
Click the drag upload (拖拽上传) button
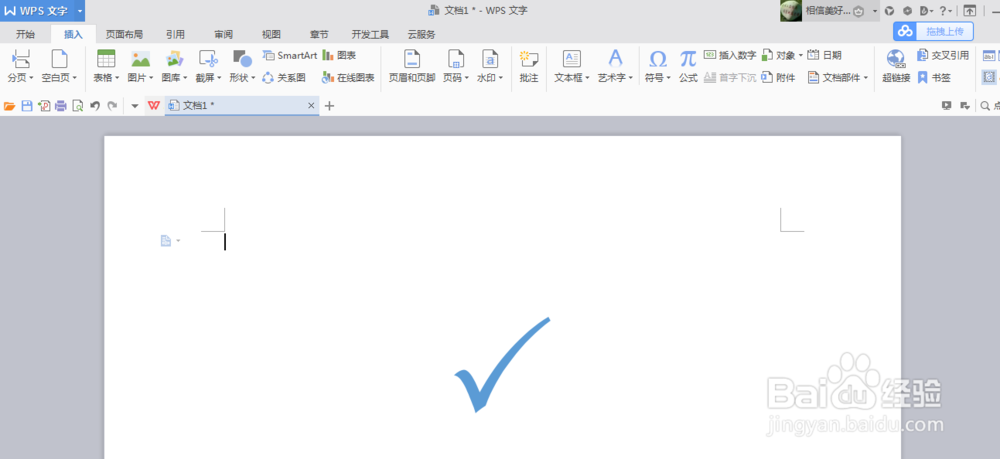click(933, 31)
